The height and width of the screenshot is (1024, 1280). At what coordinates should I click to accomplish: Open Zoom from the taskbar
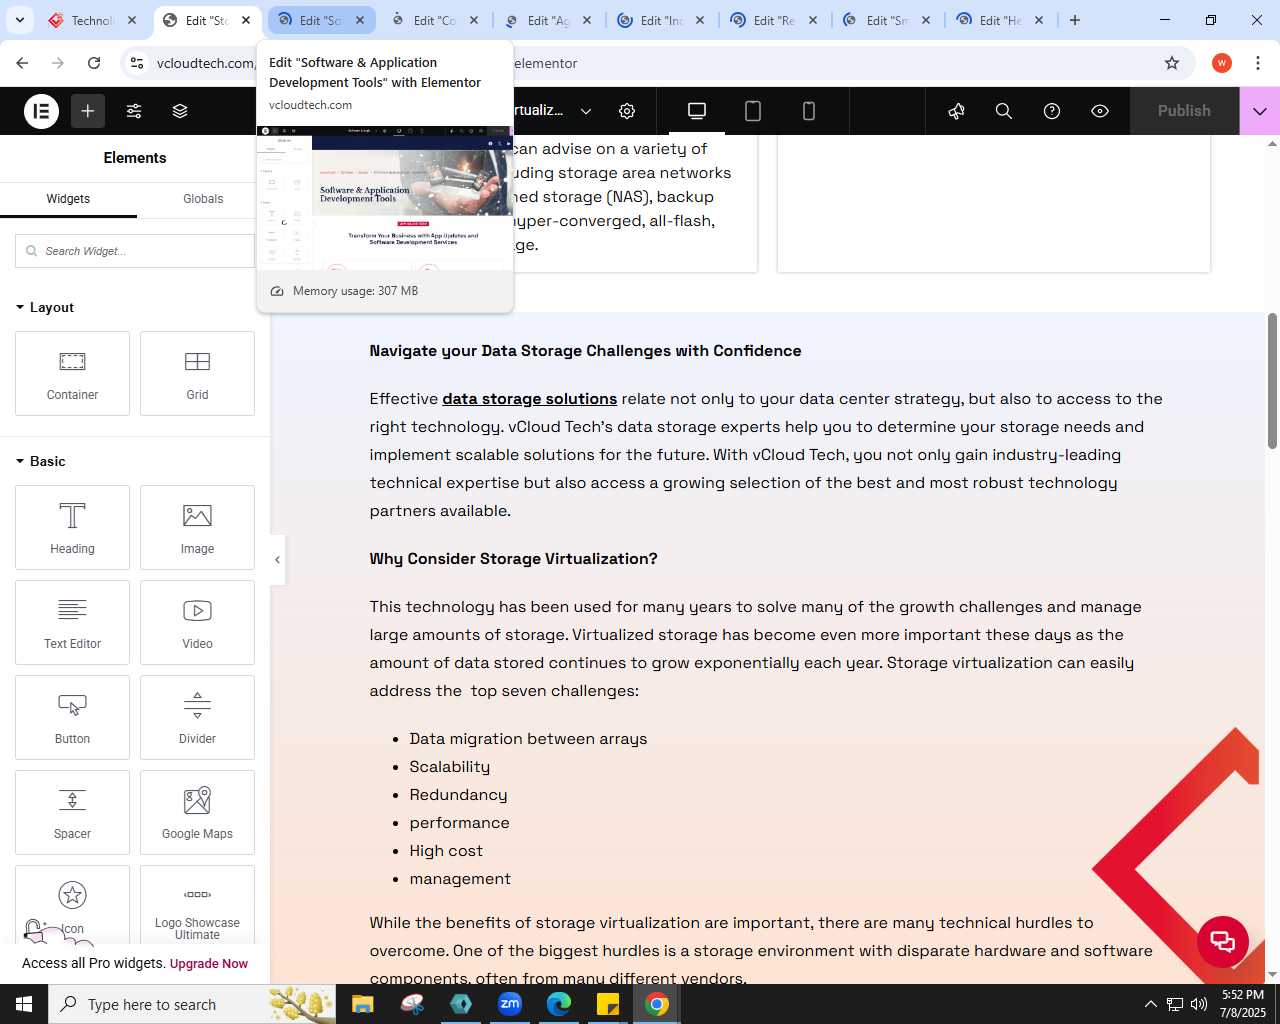[510, 1004]
